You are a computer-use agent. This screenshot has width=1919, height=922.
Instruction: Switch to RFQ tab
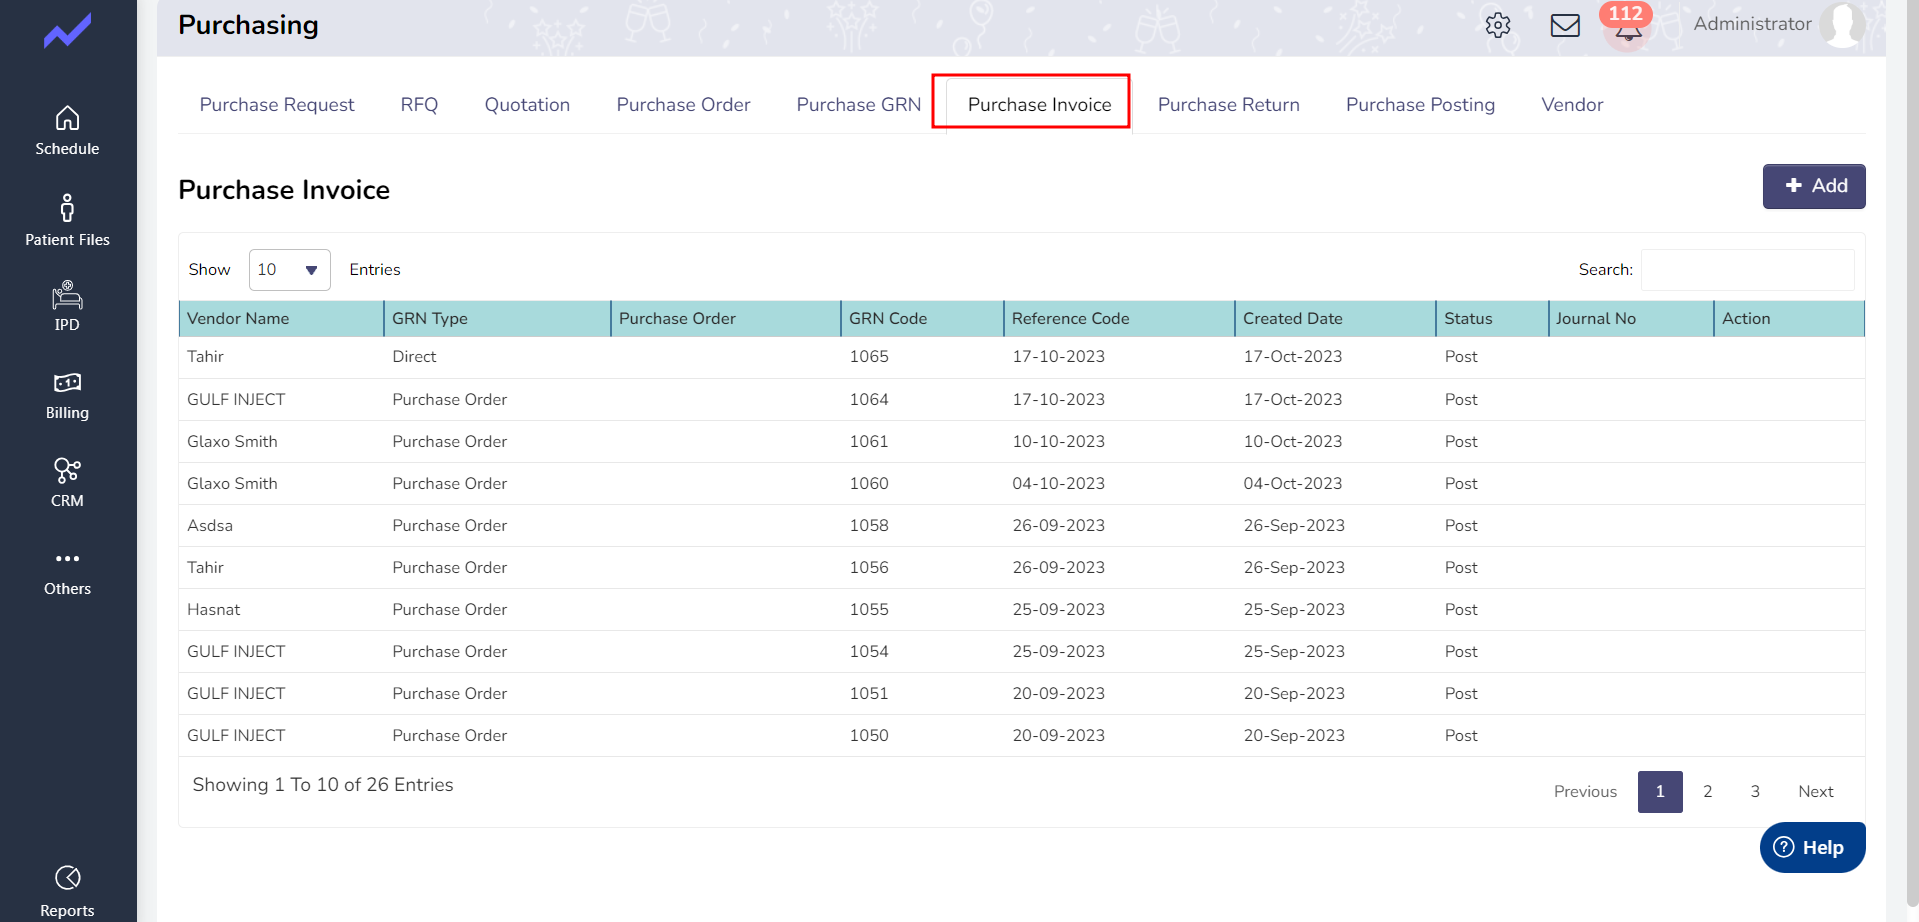[x=419, y=105]
